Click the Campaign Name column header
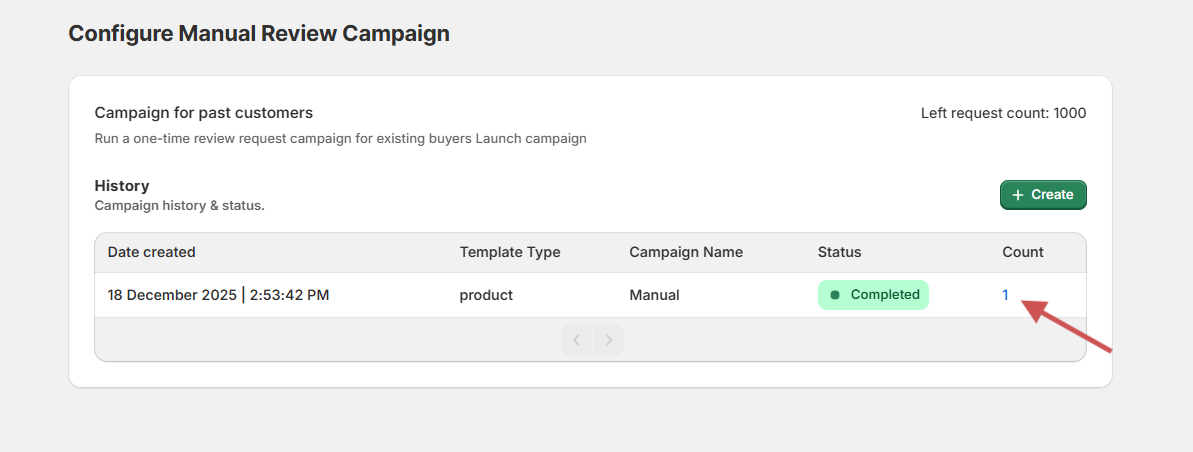This screenshot has width=1193, height=452. [x=686, y=252]
